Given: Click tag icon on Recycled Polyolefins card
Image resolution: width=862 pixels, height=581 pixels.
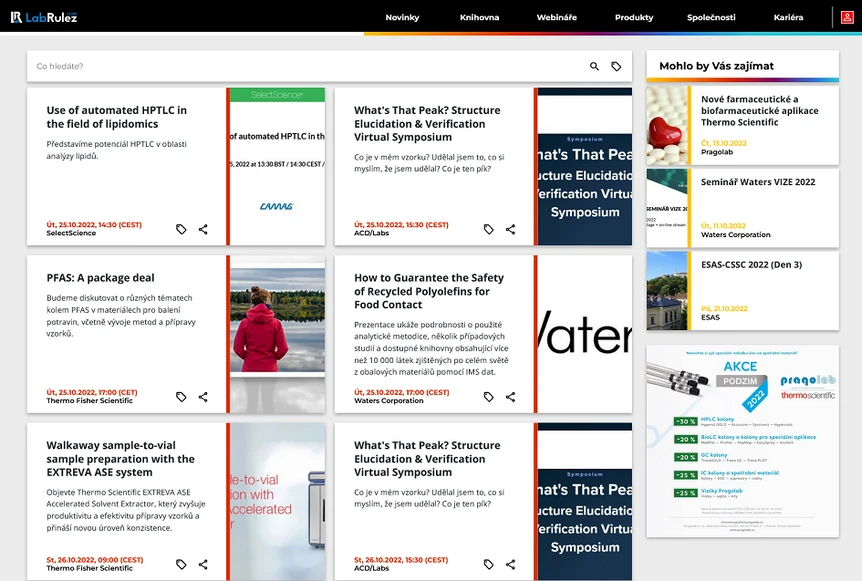Looking at the screenshot, I should pos(488,397).
